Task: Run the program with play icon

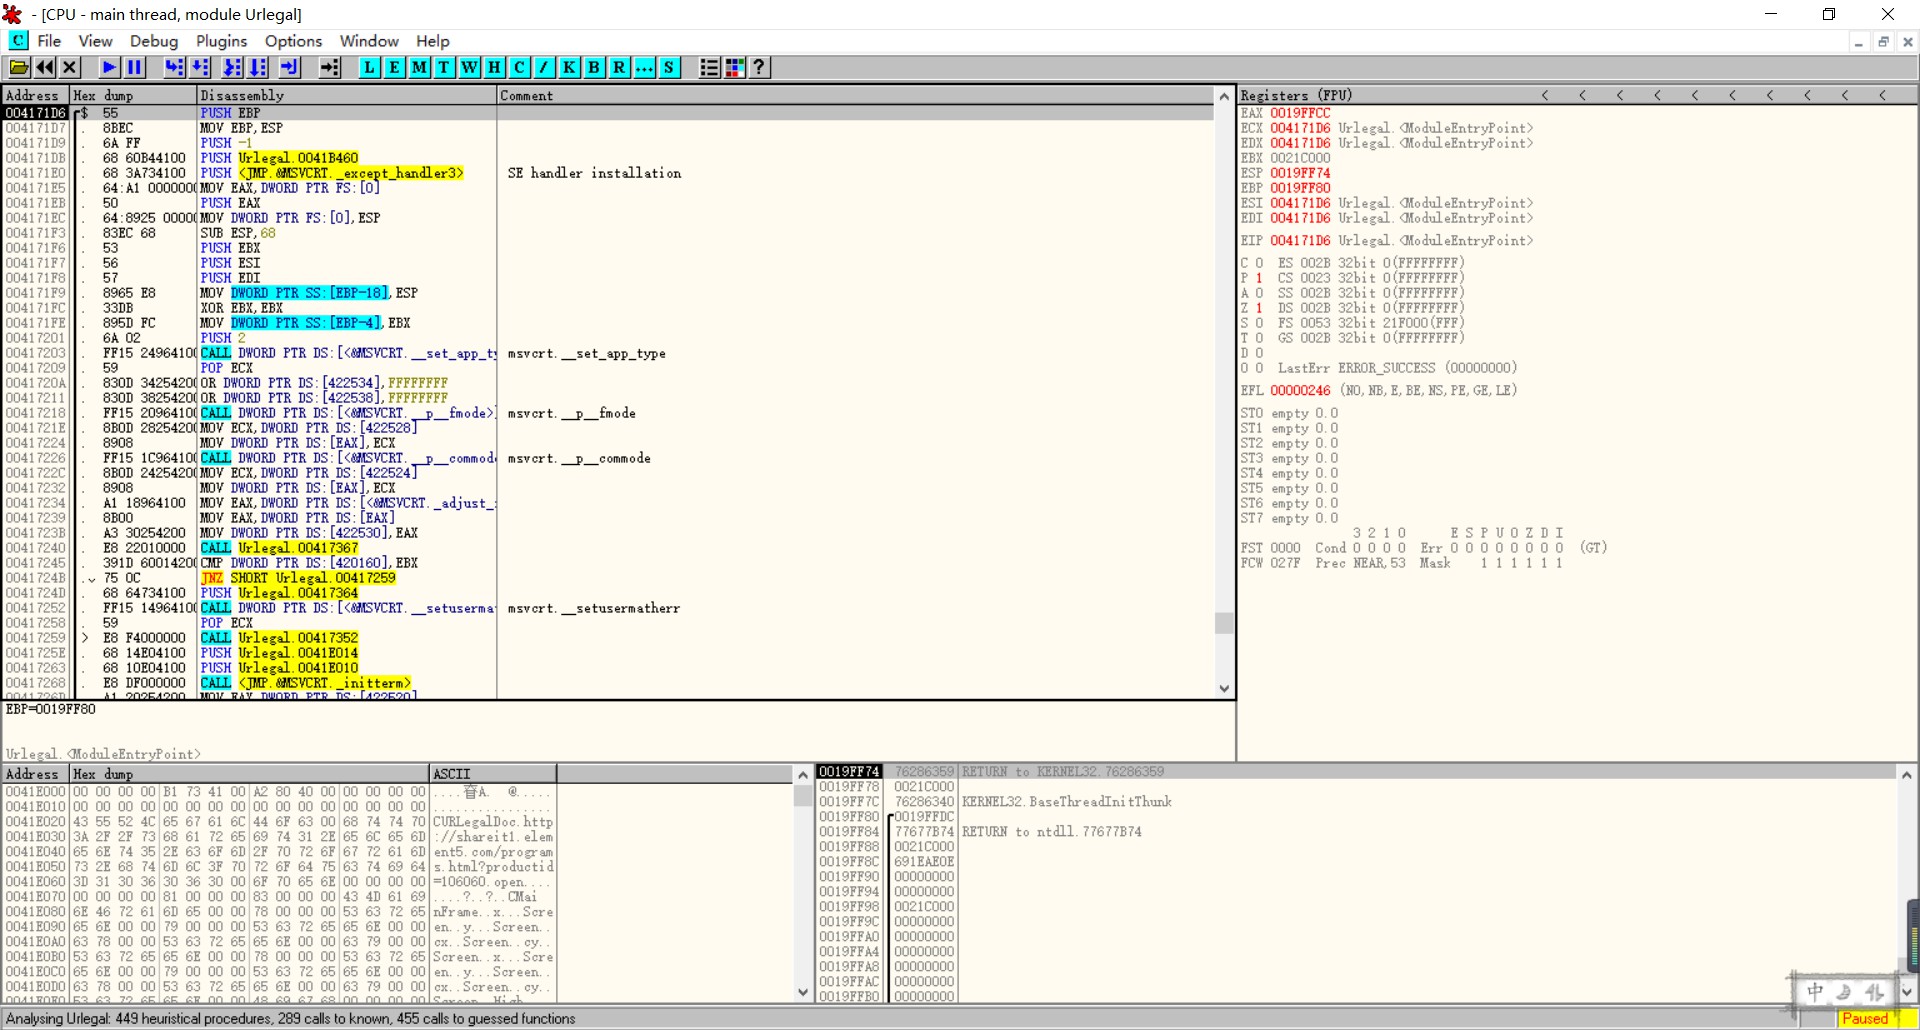Action: click(109, 68)
